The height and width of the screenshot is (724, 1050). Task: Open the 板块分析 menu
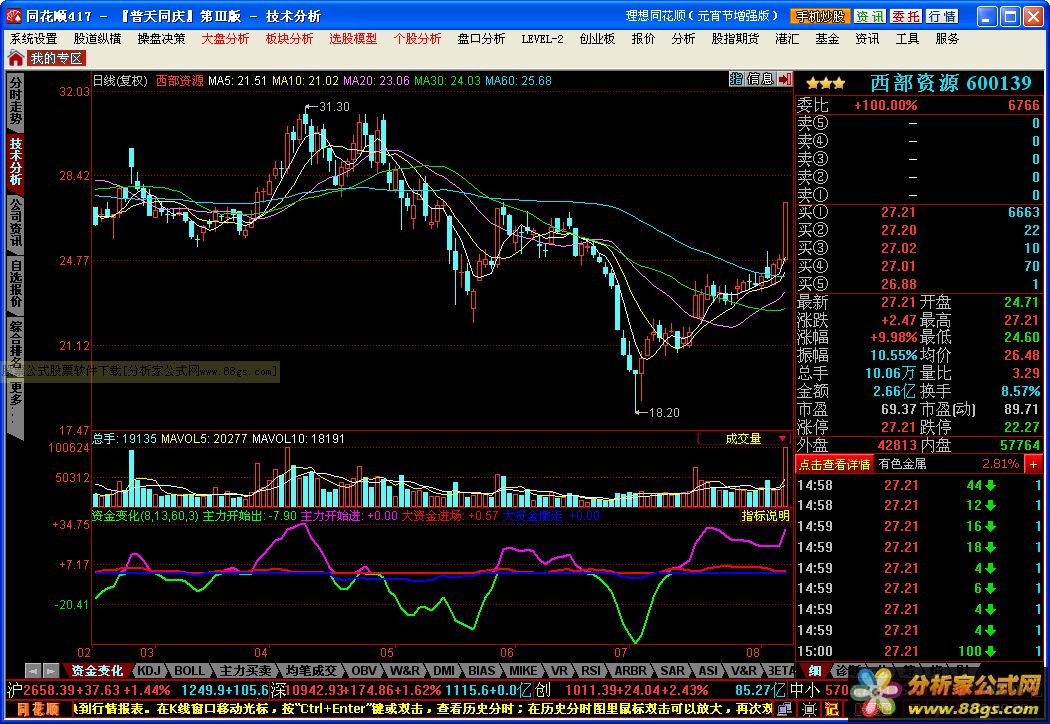[289, 39]
